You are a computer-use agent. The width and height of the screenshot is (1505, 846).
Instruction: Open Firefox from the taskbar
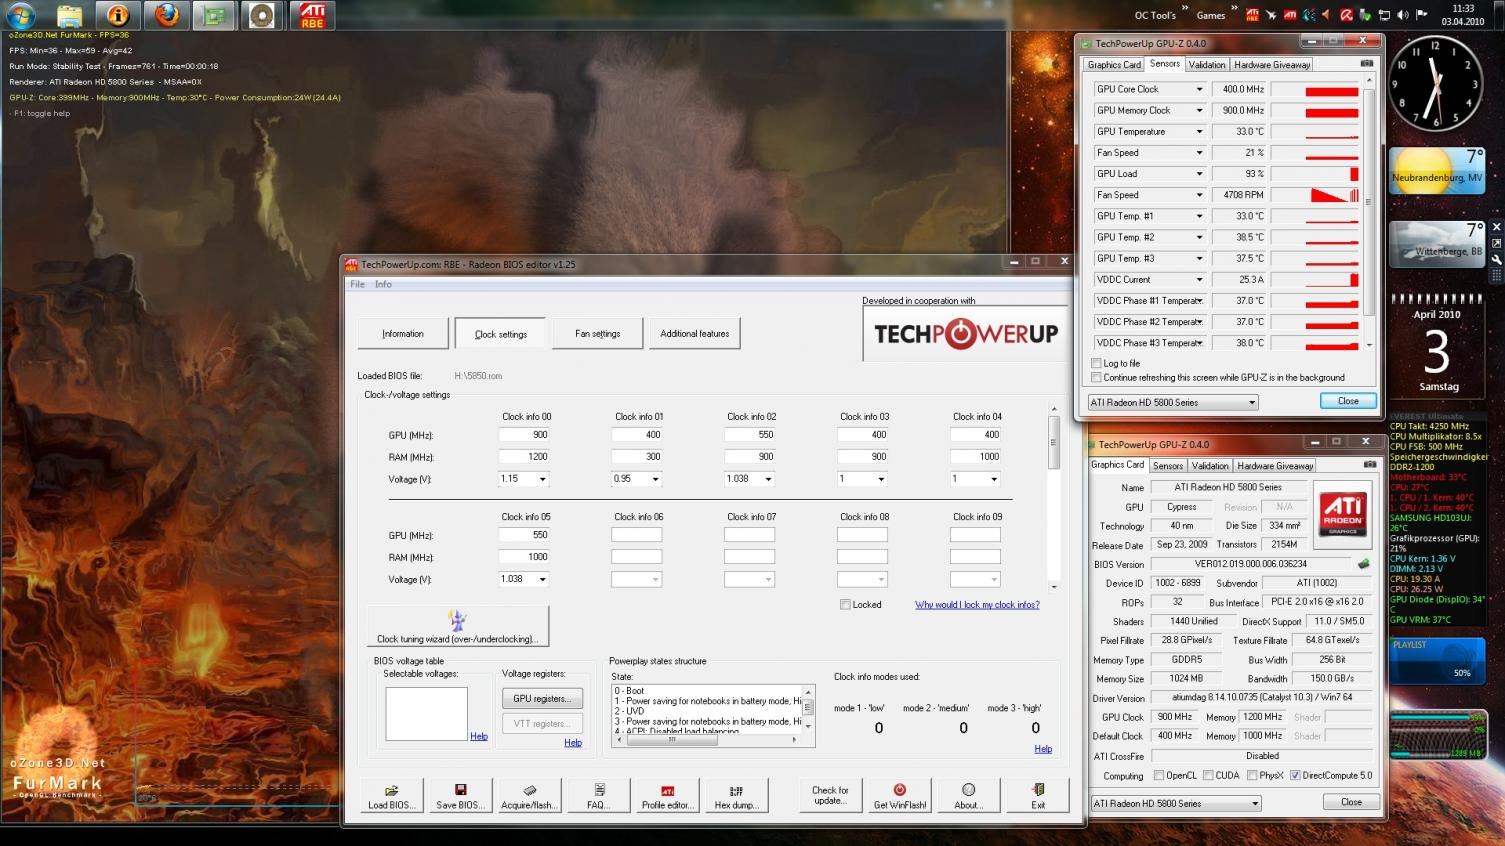pyautogui.click(x=167, y=15)
